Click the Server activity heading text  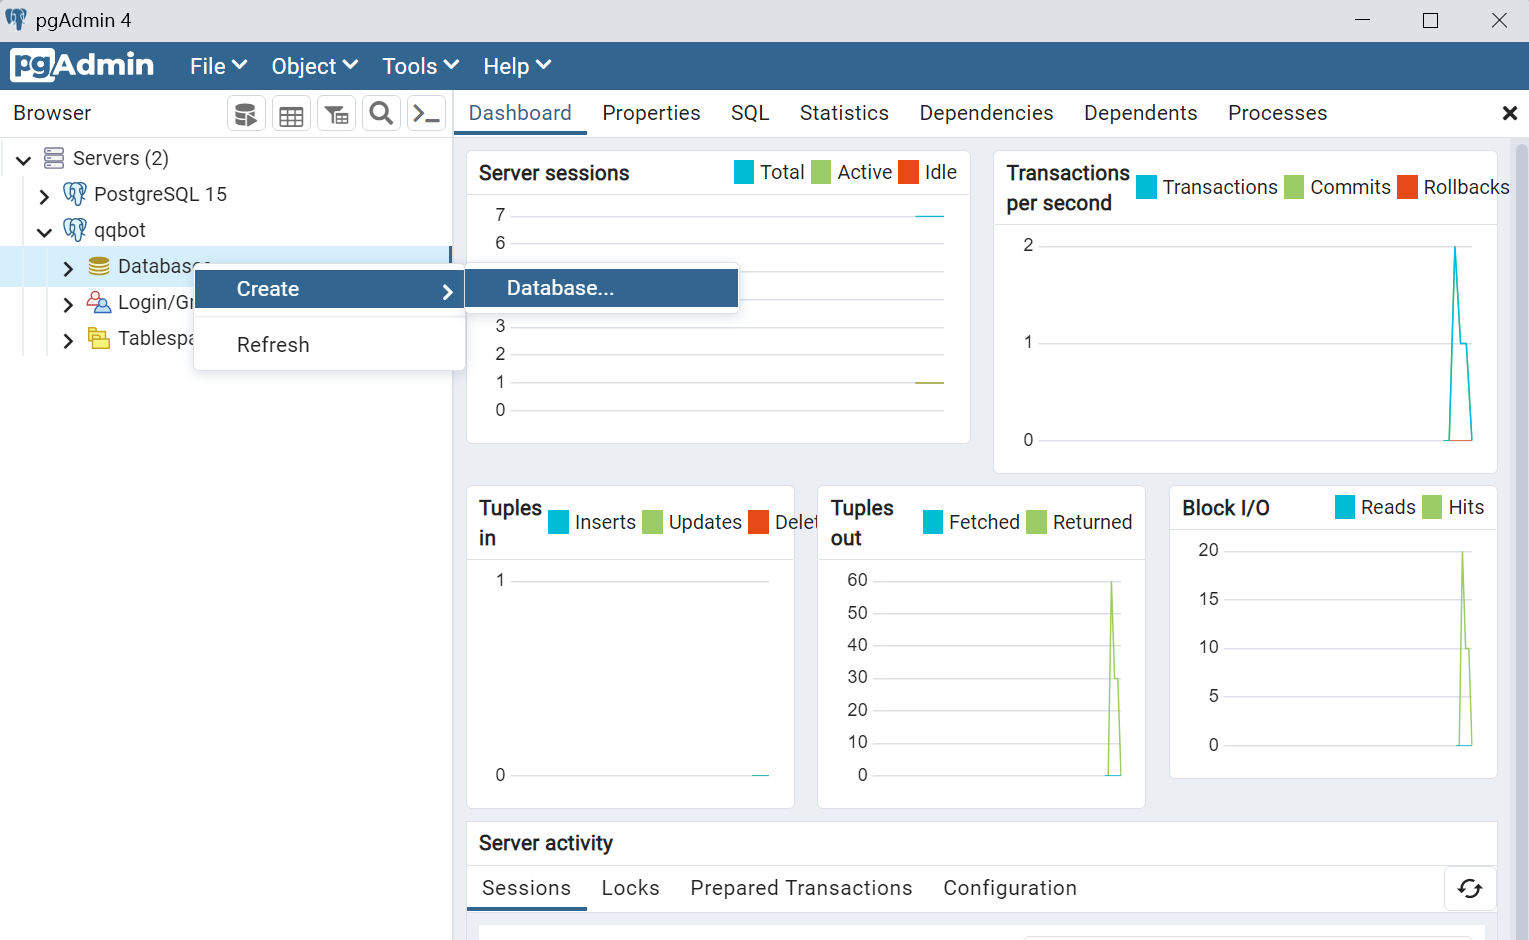(546, 843)
